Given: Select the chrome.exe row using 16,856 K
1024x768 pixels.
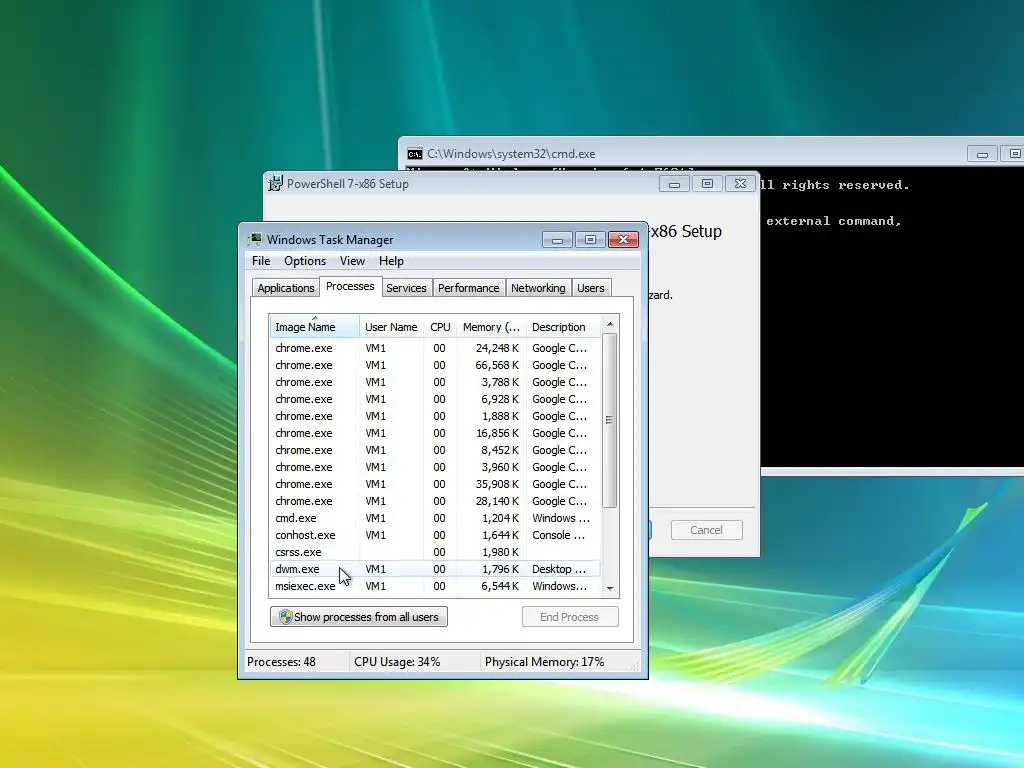Looking at the screenshot, I should [x=434, y=433].
